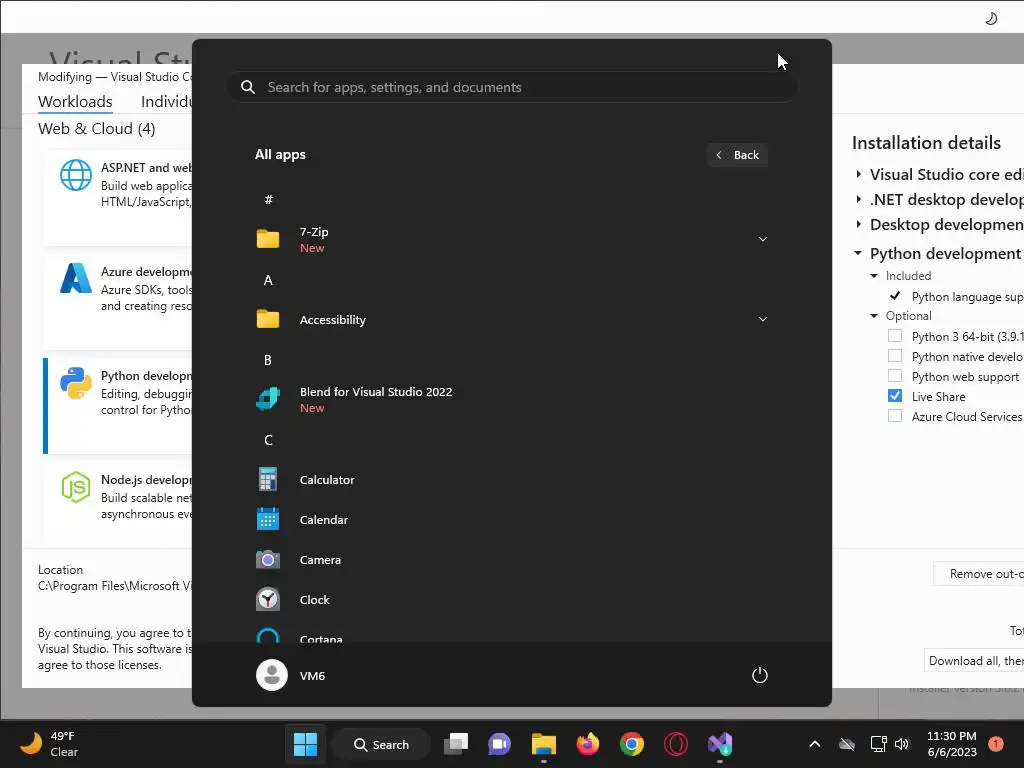Click the volume speaker tray icon

point(902,744)
